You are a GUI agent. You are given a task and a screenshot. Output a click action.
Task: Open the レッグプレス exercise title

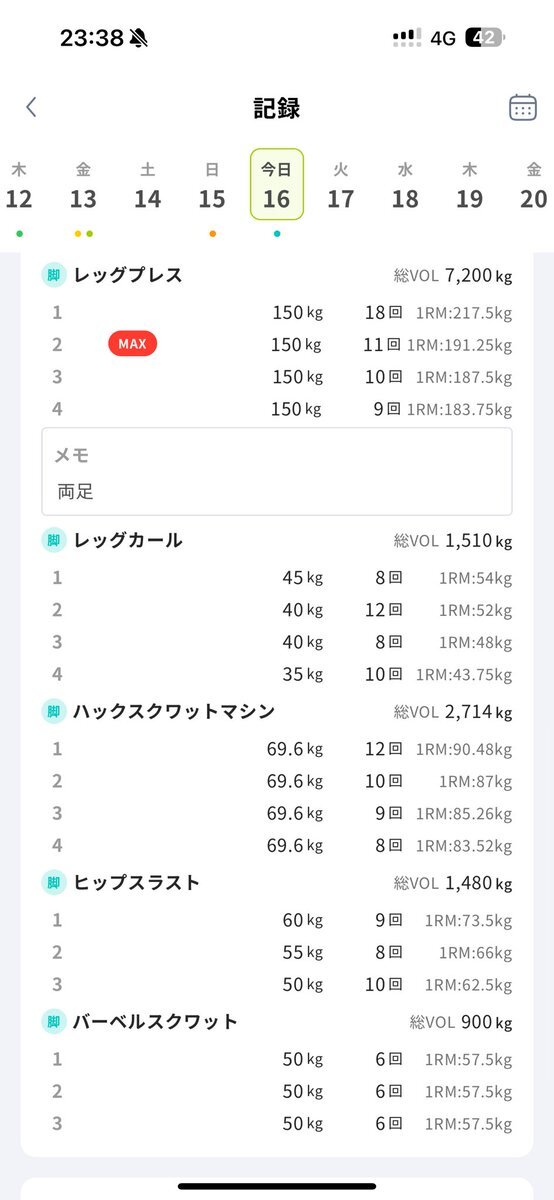point(128,275)
